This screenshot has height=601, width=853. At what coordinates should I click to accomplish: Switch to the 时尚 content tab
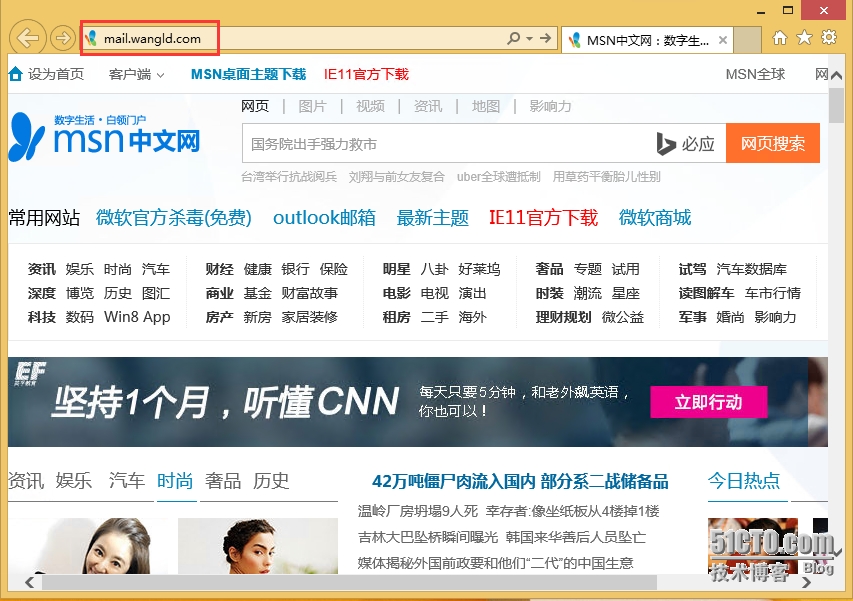[x=175, y=481]
